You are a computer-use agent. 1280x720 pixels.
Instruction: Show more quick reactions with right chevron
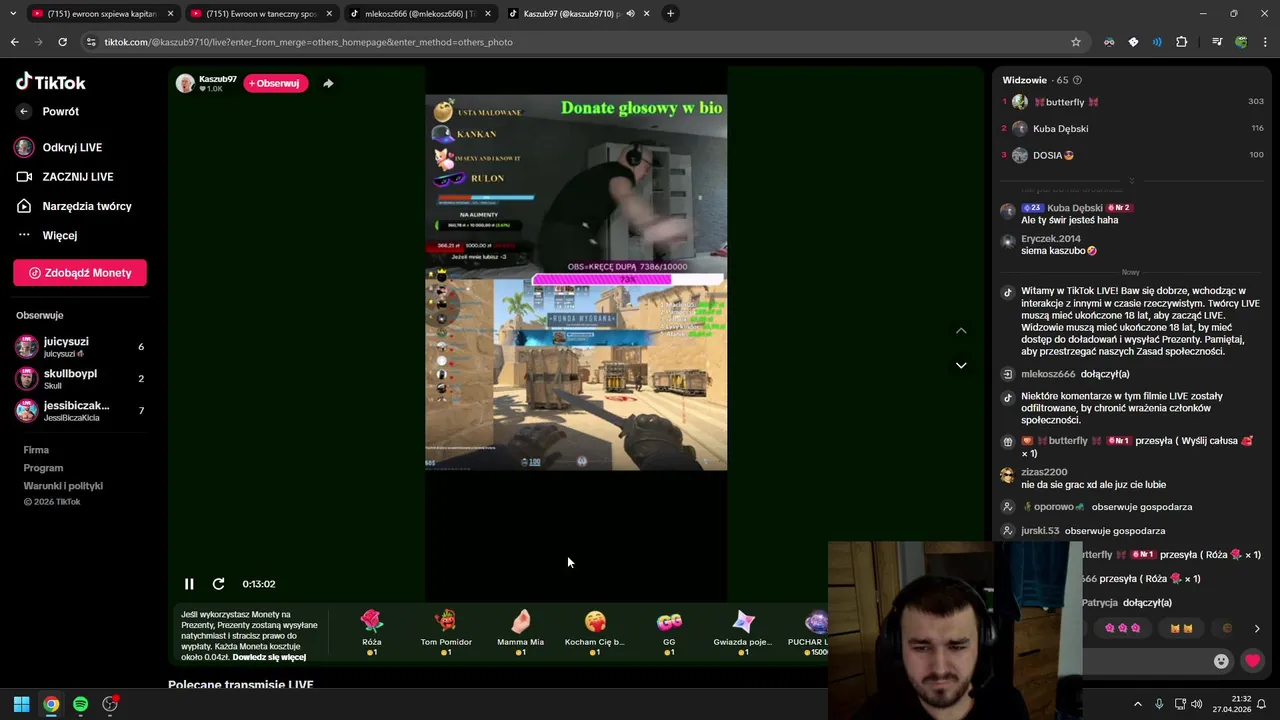tap(1257, 628)
